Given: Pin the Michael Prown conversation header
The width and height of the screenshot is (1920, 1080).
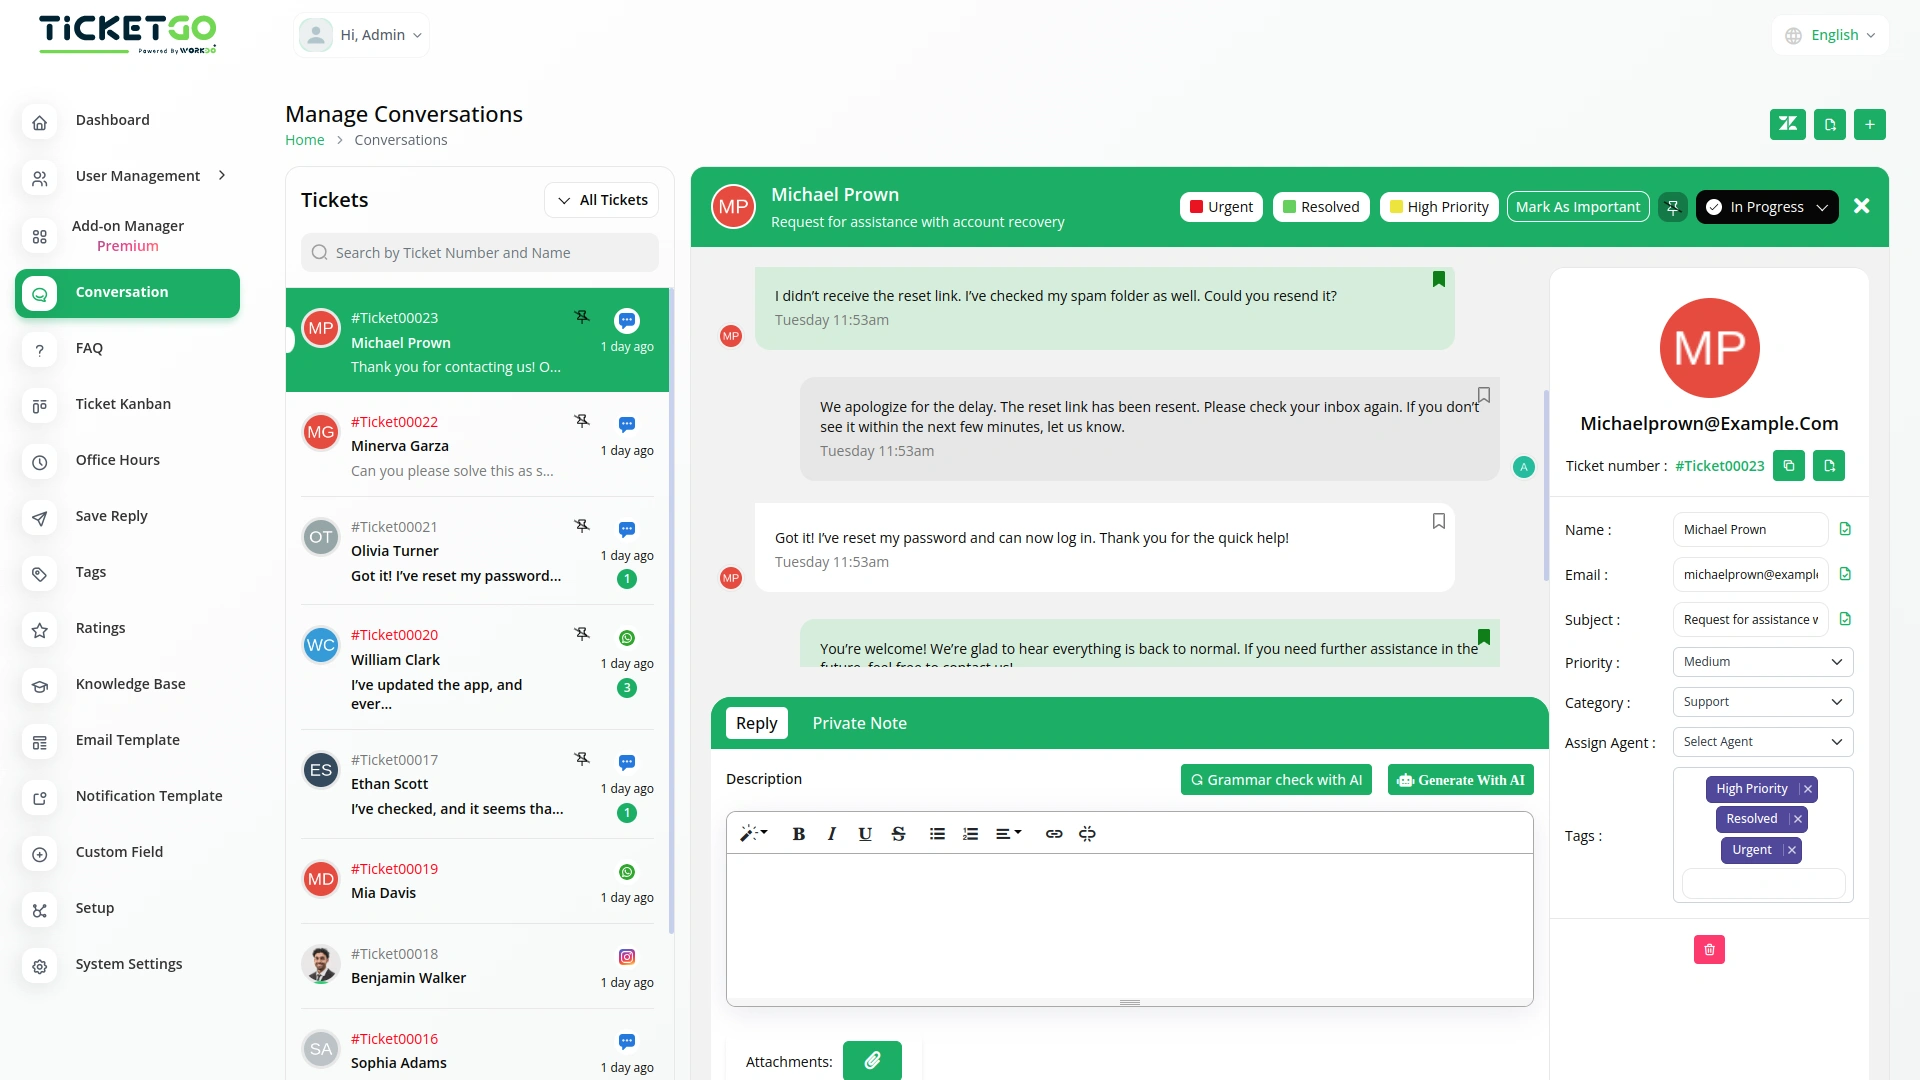Looking at the screenshot, I should click(x=1672, y=206).
